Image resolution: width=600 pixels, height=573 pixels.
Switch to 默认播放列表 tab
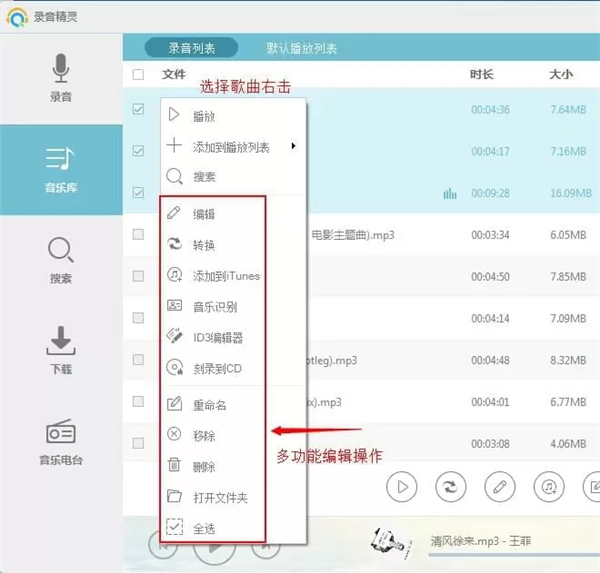[302, 48]
